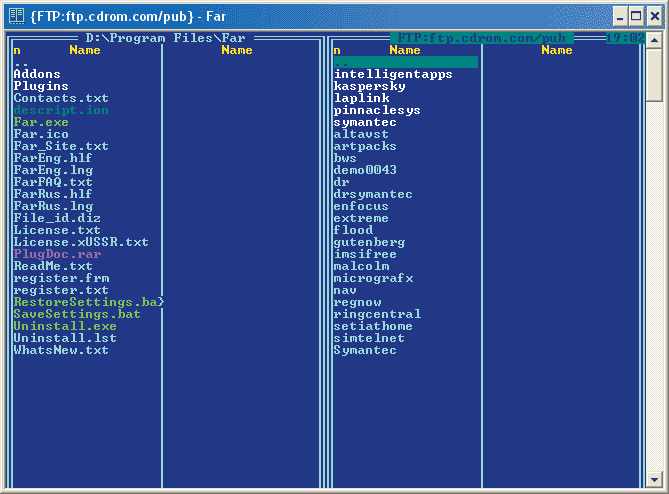Select the Addons folder in left panel
This screenshot has width=669, height=494.
(37, 74)
